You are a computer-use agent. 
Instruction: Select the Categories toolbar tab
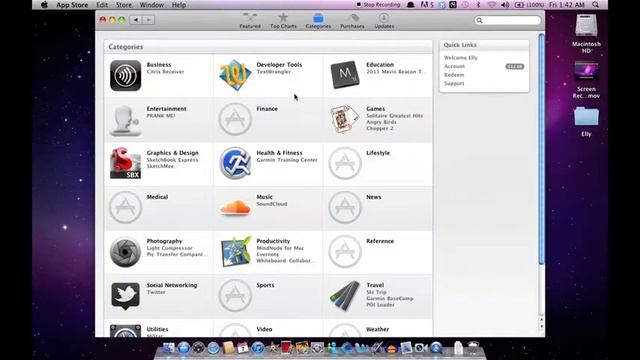[318, 21]
